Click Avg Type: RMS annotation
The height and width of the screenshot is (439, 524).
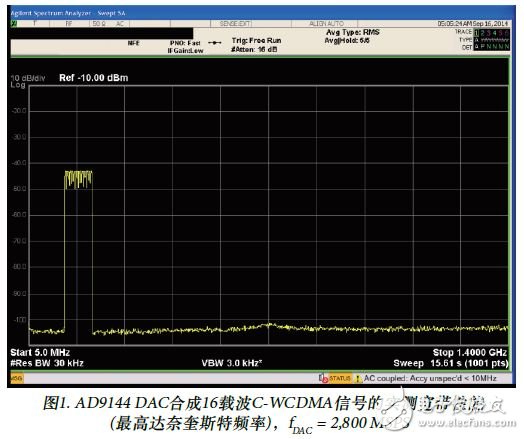pos(353,32)
